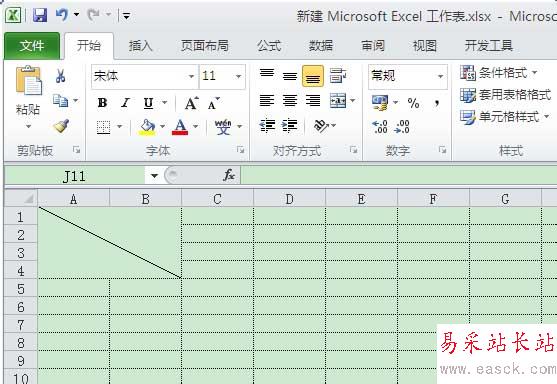
Task: Switch to the 开始 tab
Action: pos(89,45)
